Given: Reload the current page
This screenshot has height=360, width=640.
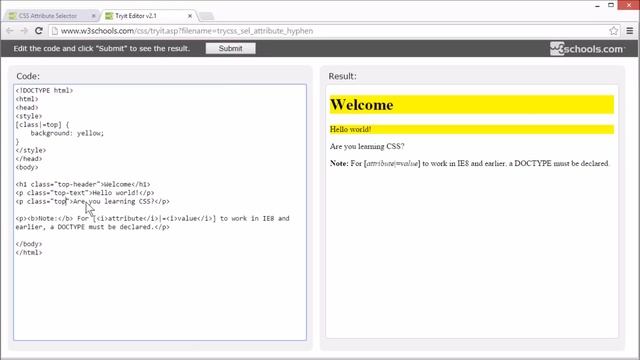Looking at the screenshot, I should click(39, 31).
